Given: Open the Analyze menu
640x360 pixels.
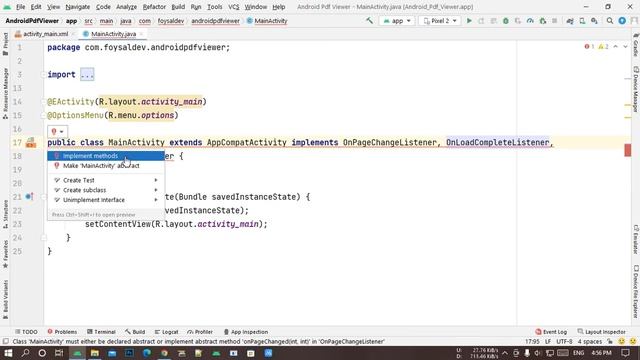Looking at the screenshot, I should (126, 7).
